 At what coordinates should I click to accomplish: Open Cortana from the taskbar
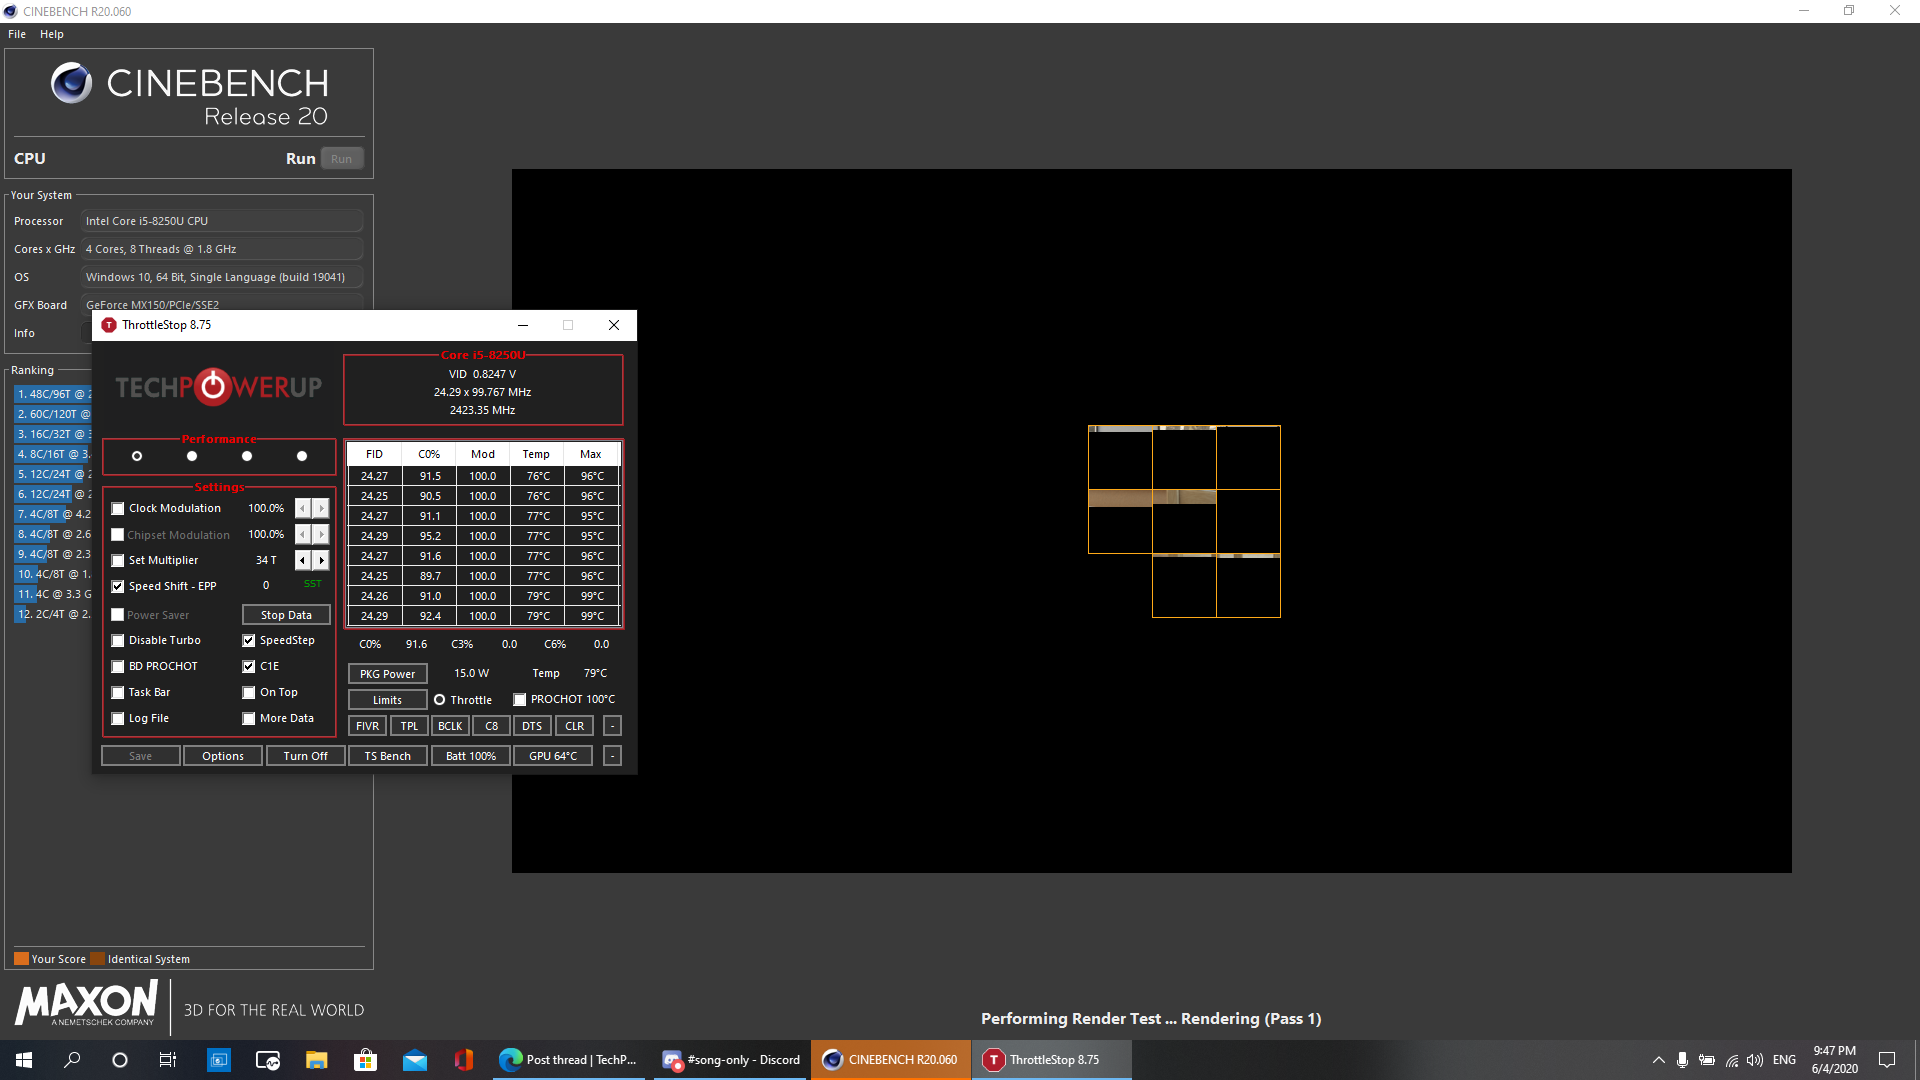tap(120, 1060)
